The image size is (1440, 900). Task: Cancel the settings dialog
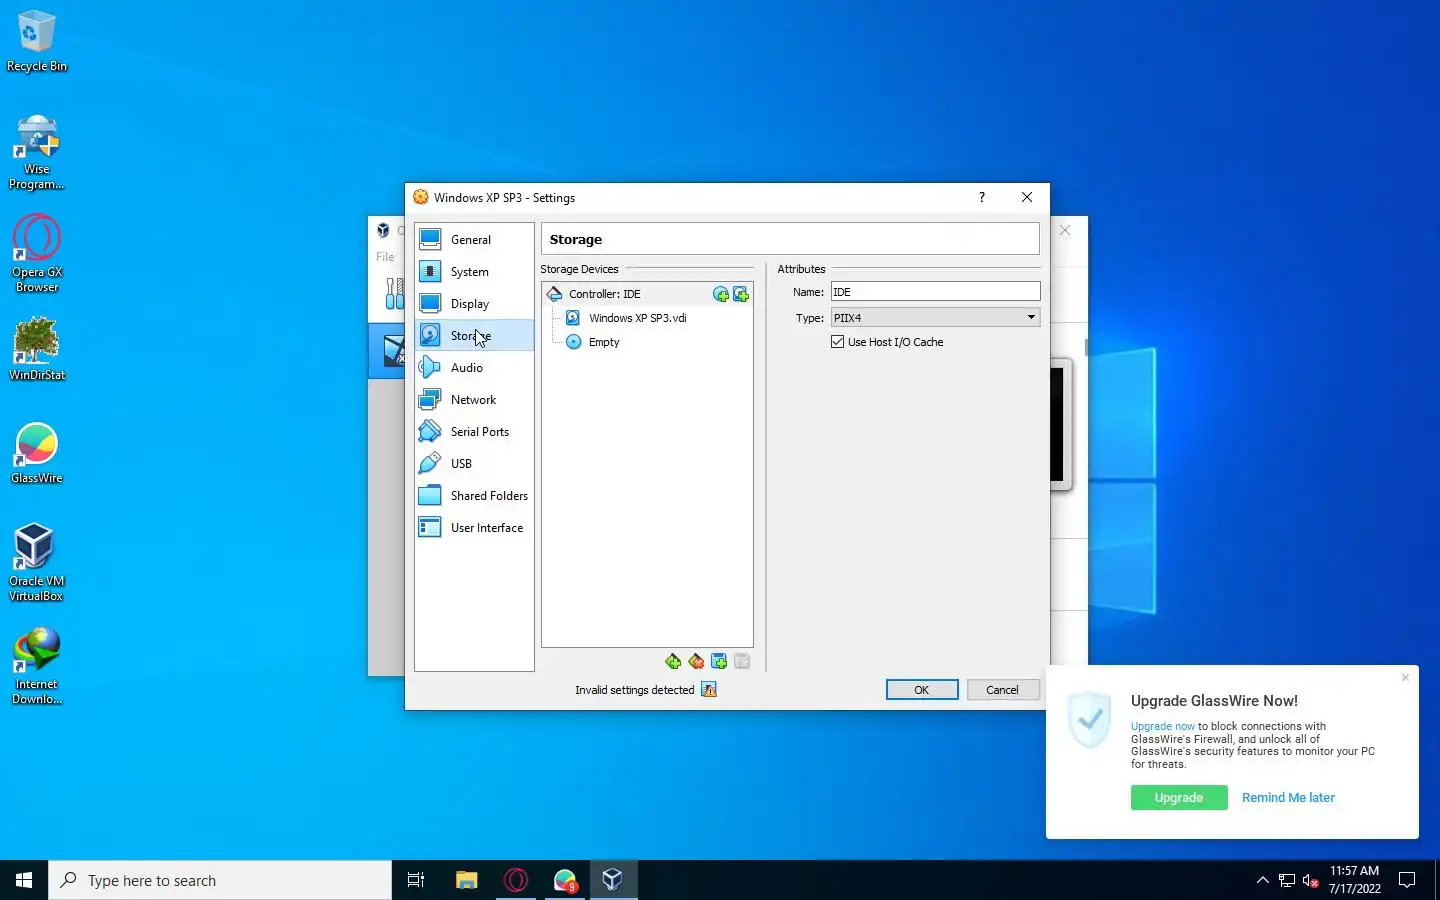(1003, 690)
